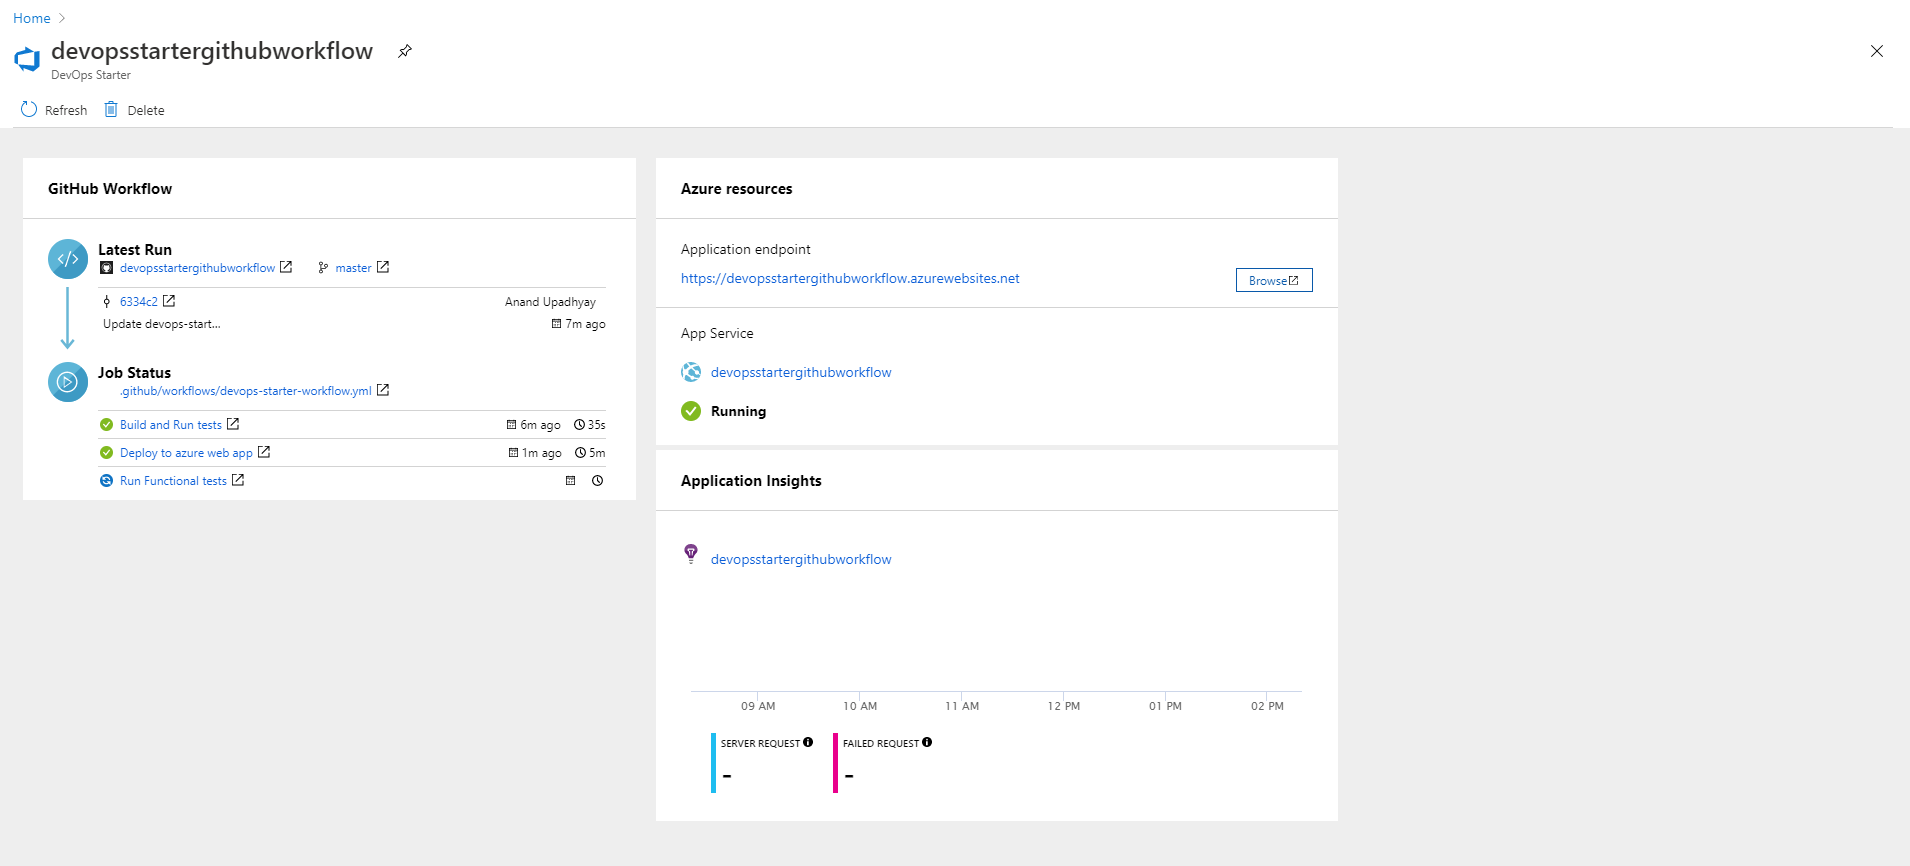Click the App Service globe icon
Image resolution: width=1910 pixels, height=866 pixels.
click(x=691, y=372)
